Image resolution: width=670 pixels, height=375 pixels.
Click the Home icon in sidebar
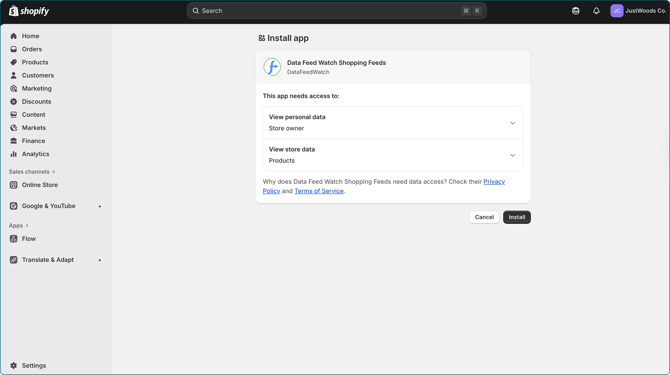pyautogui.click(x=14, y=36)
